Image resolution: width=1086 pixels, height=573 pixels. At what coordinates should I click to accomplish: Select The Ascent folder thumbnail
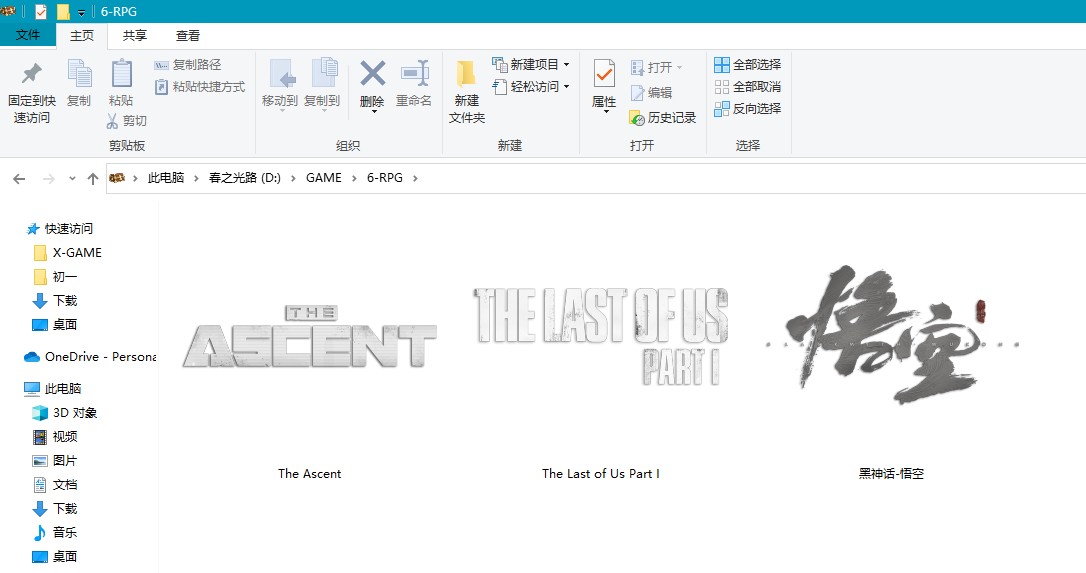click(310, 337)
